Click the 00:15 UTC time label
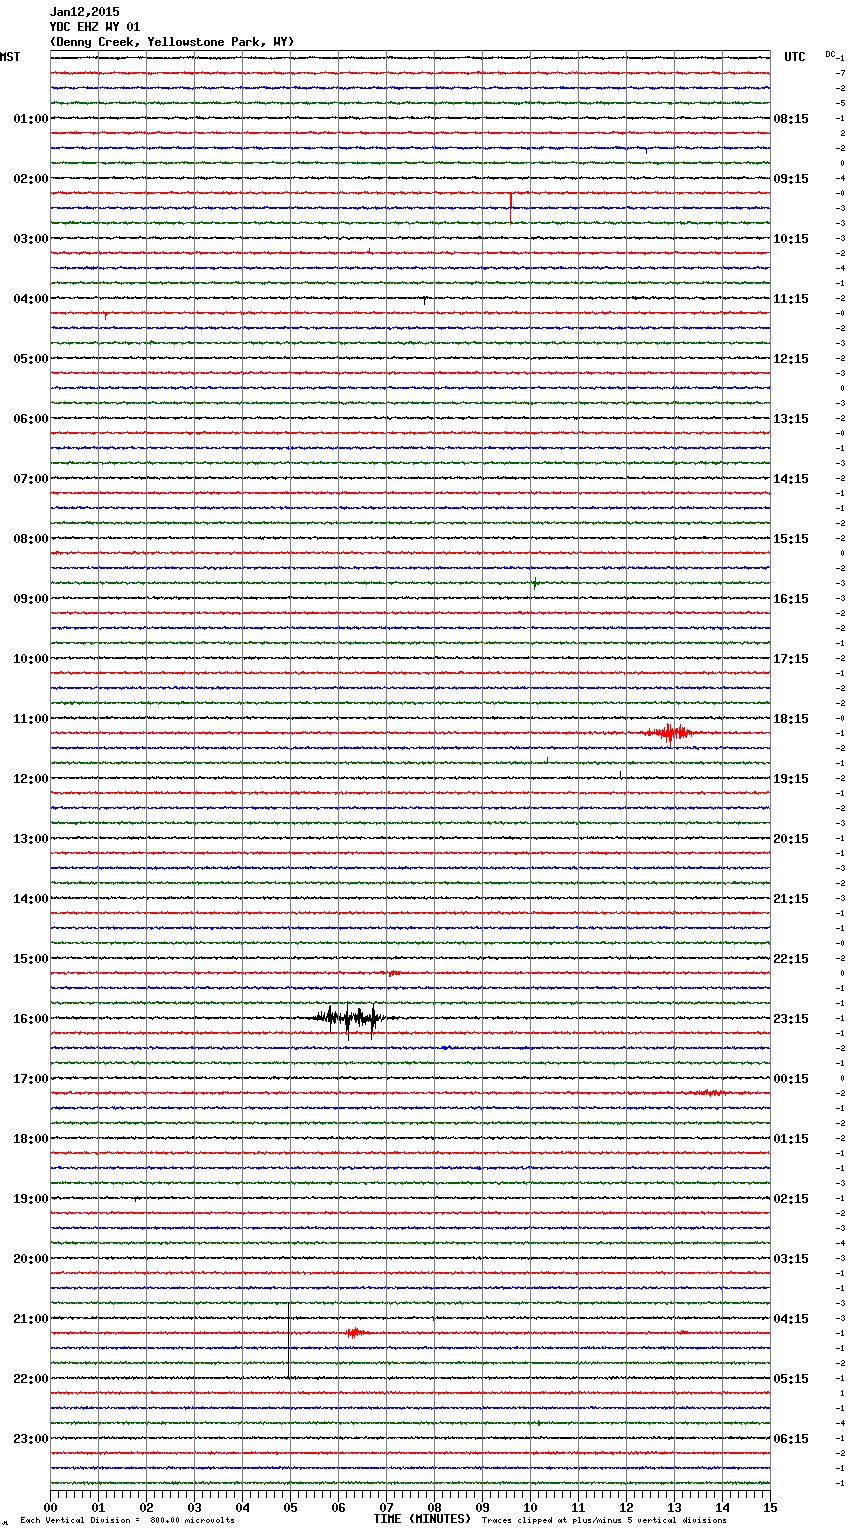Image resolution: width=850 pixels, height=1534 pixels. pos(791,1079)
